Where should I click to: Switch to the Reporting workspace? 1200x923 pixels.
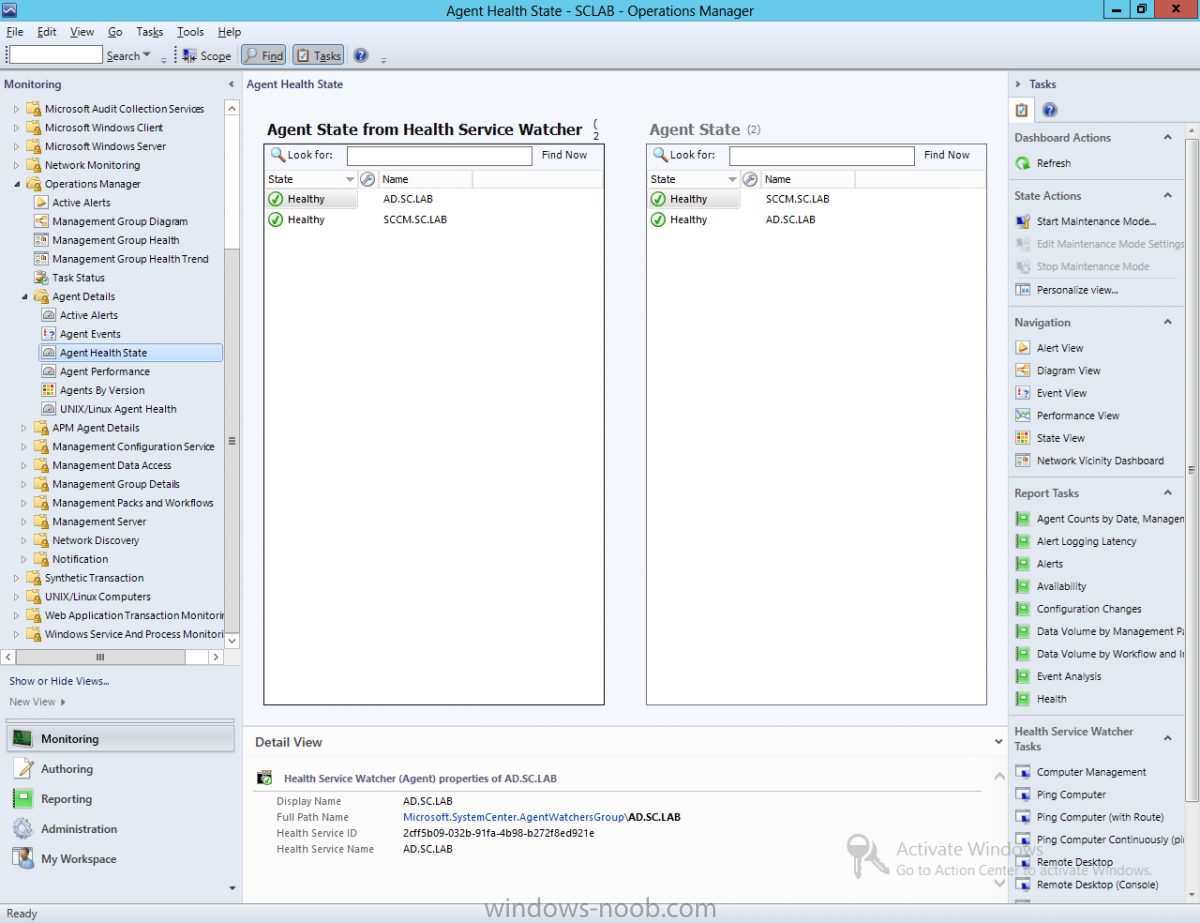click(x=120, y=799)
